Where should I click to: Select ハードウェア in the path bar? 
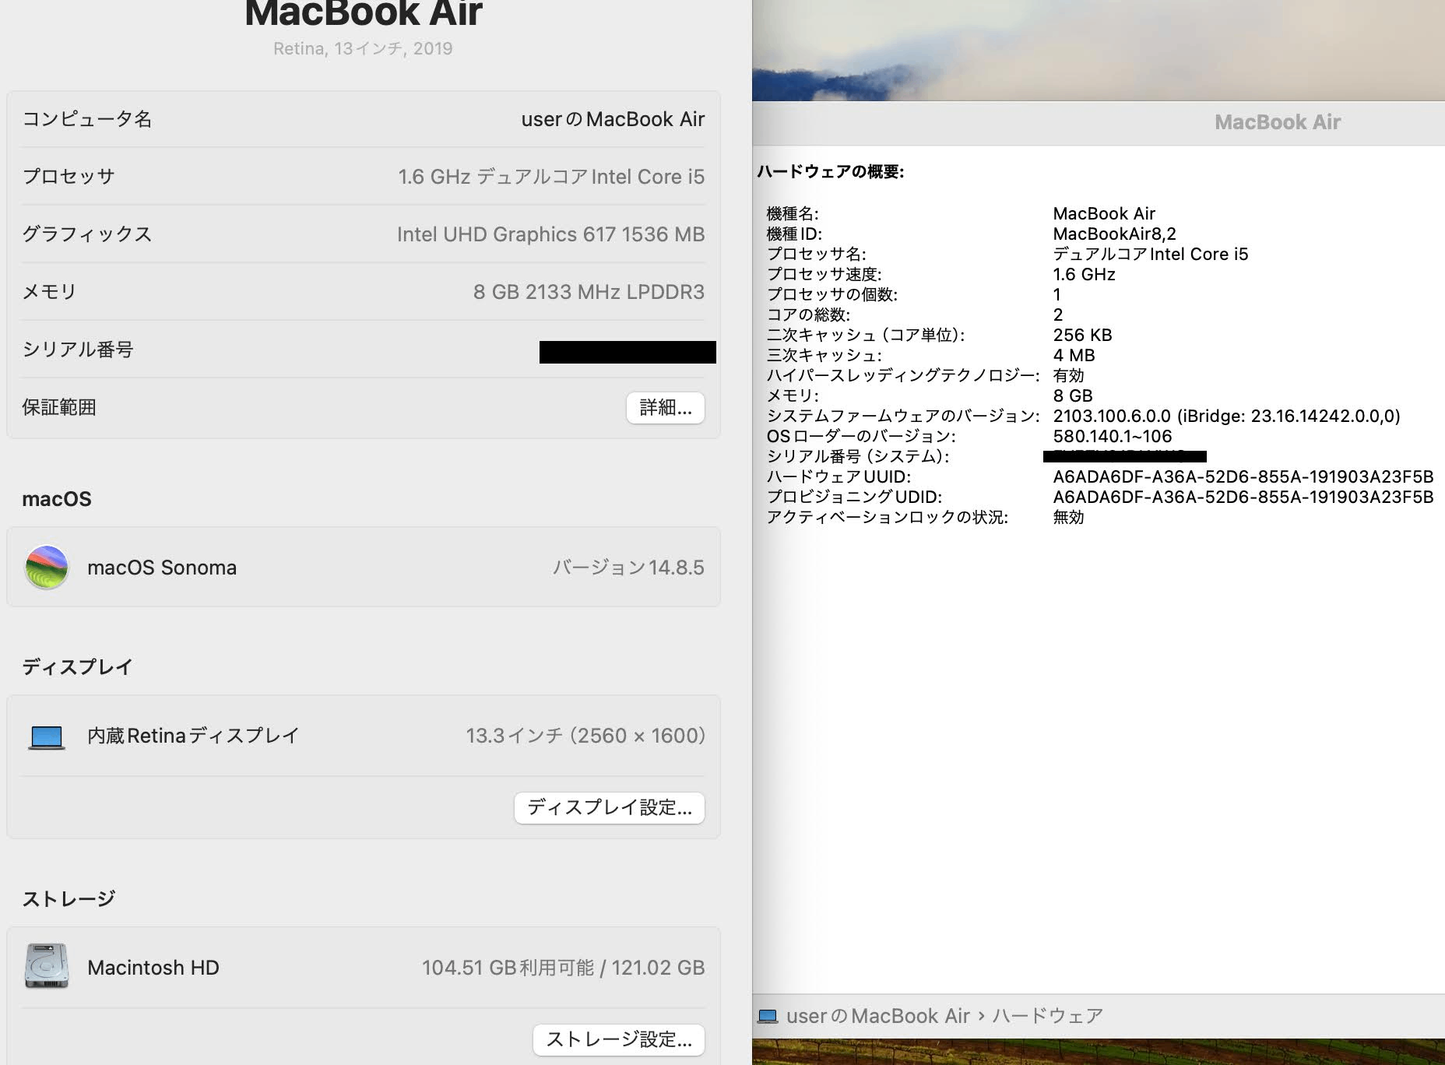pos(1048,1016)
